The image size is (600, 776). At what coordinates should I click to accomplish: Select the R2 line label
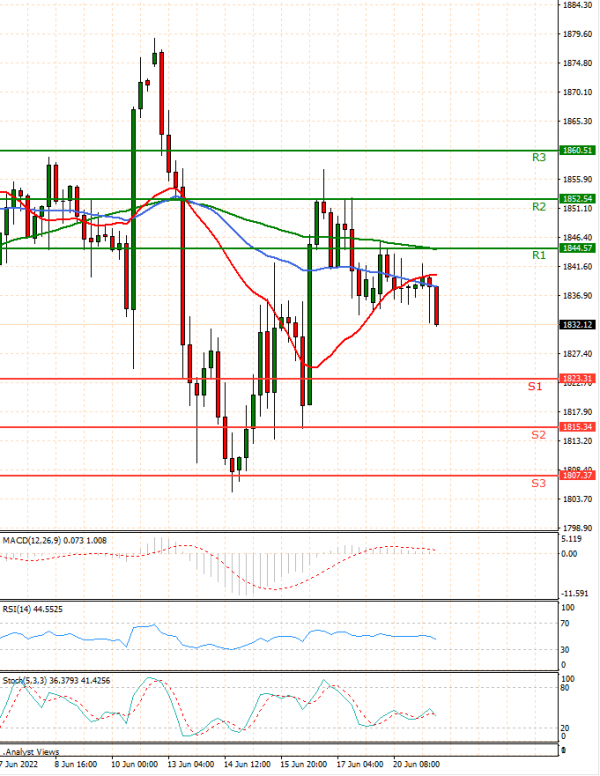[539, 207]
